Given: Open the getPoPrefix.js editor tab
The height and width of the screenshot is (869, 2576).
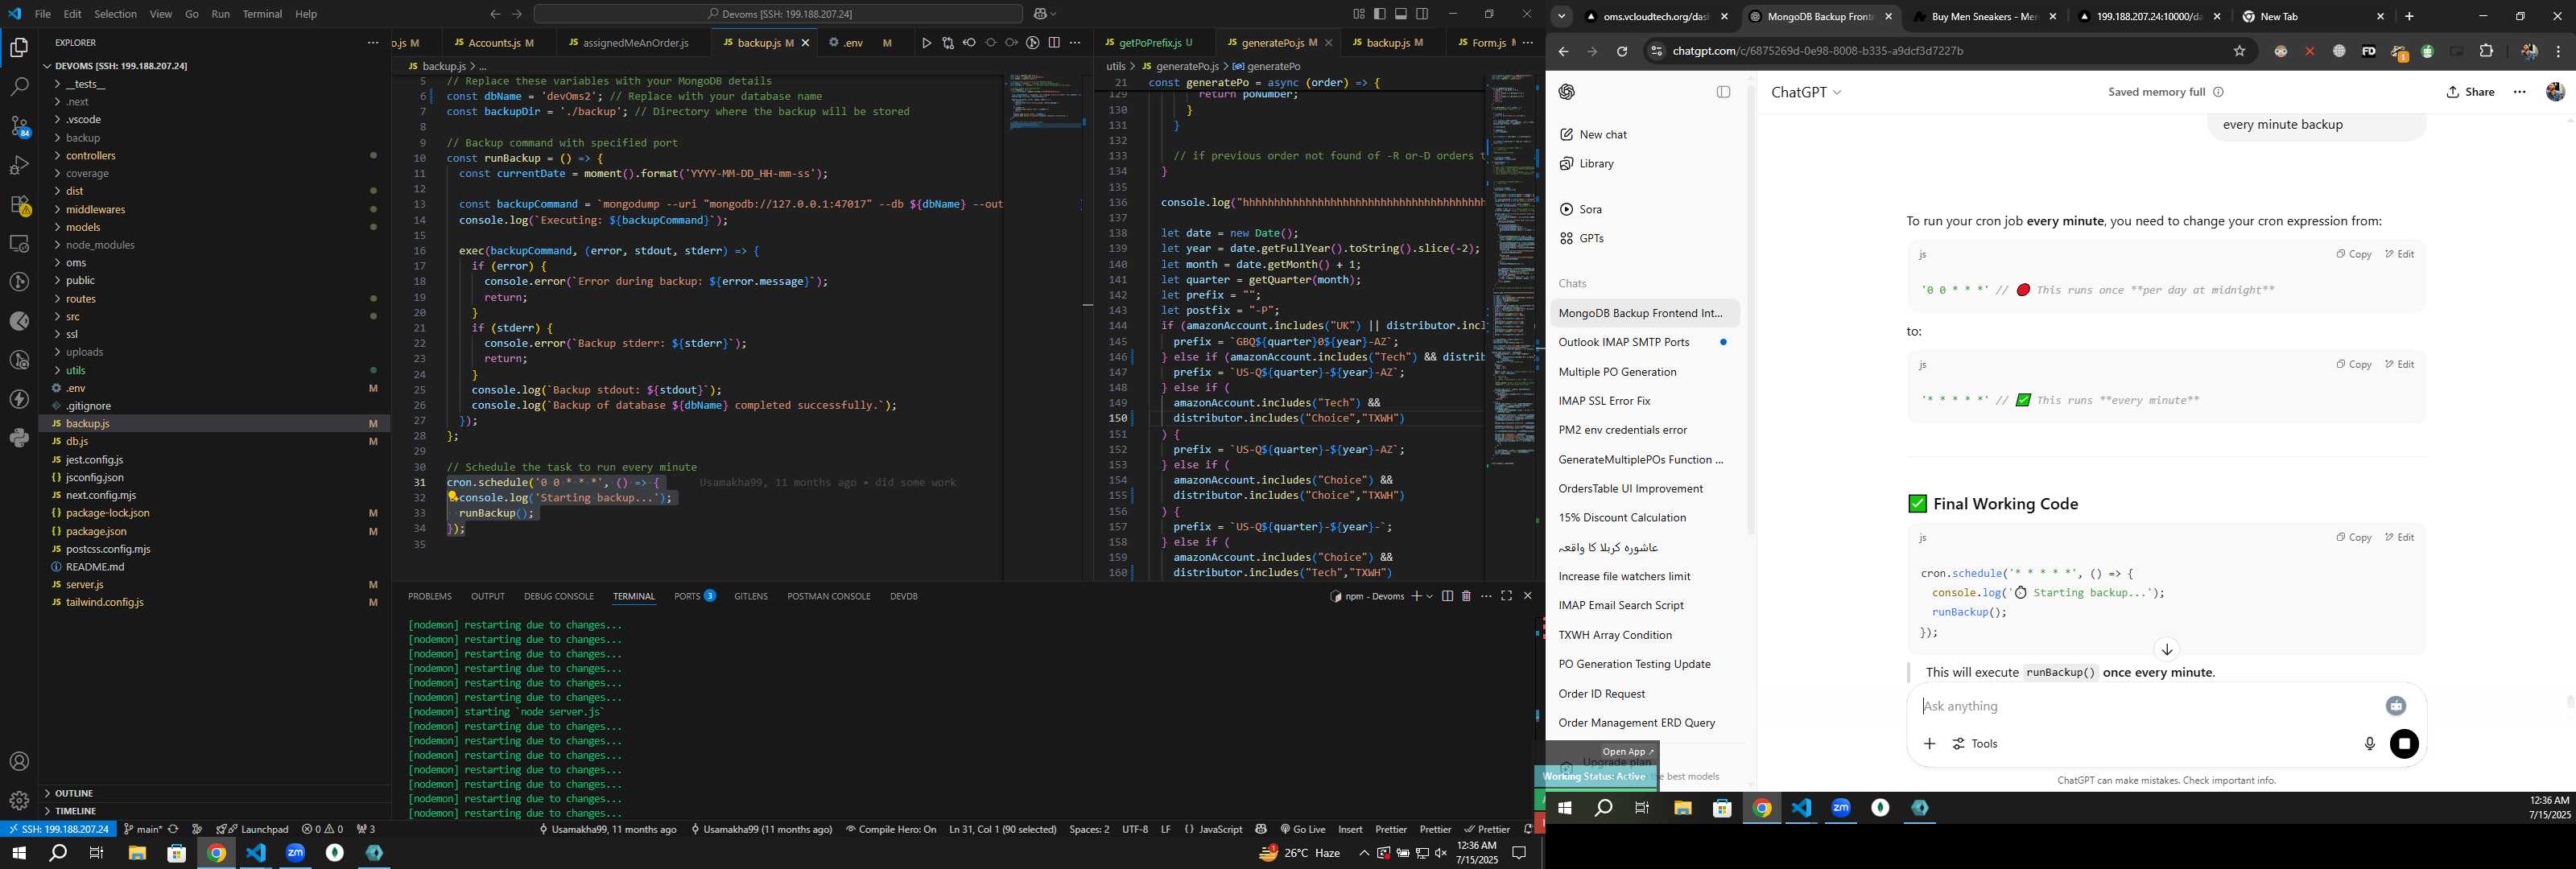Looking at the screenshot, I should [1155, 43].
